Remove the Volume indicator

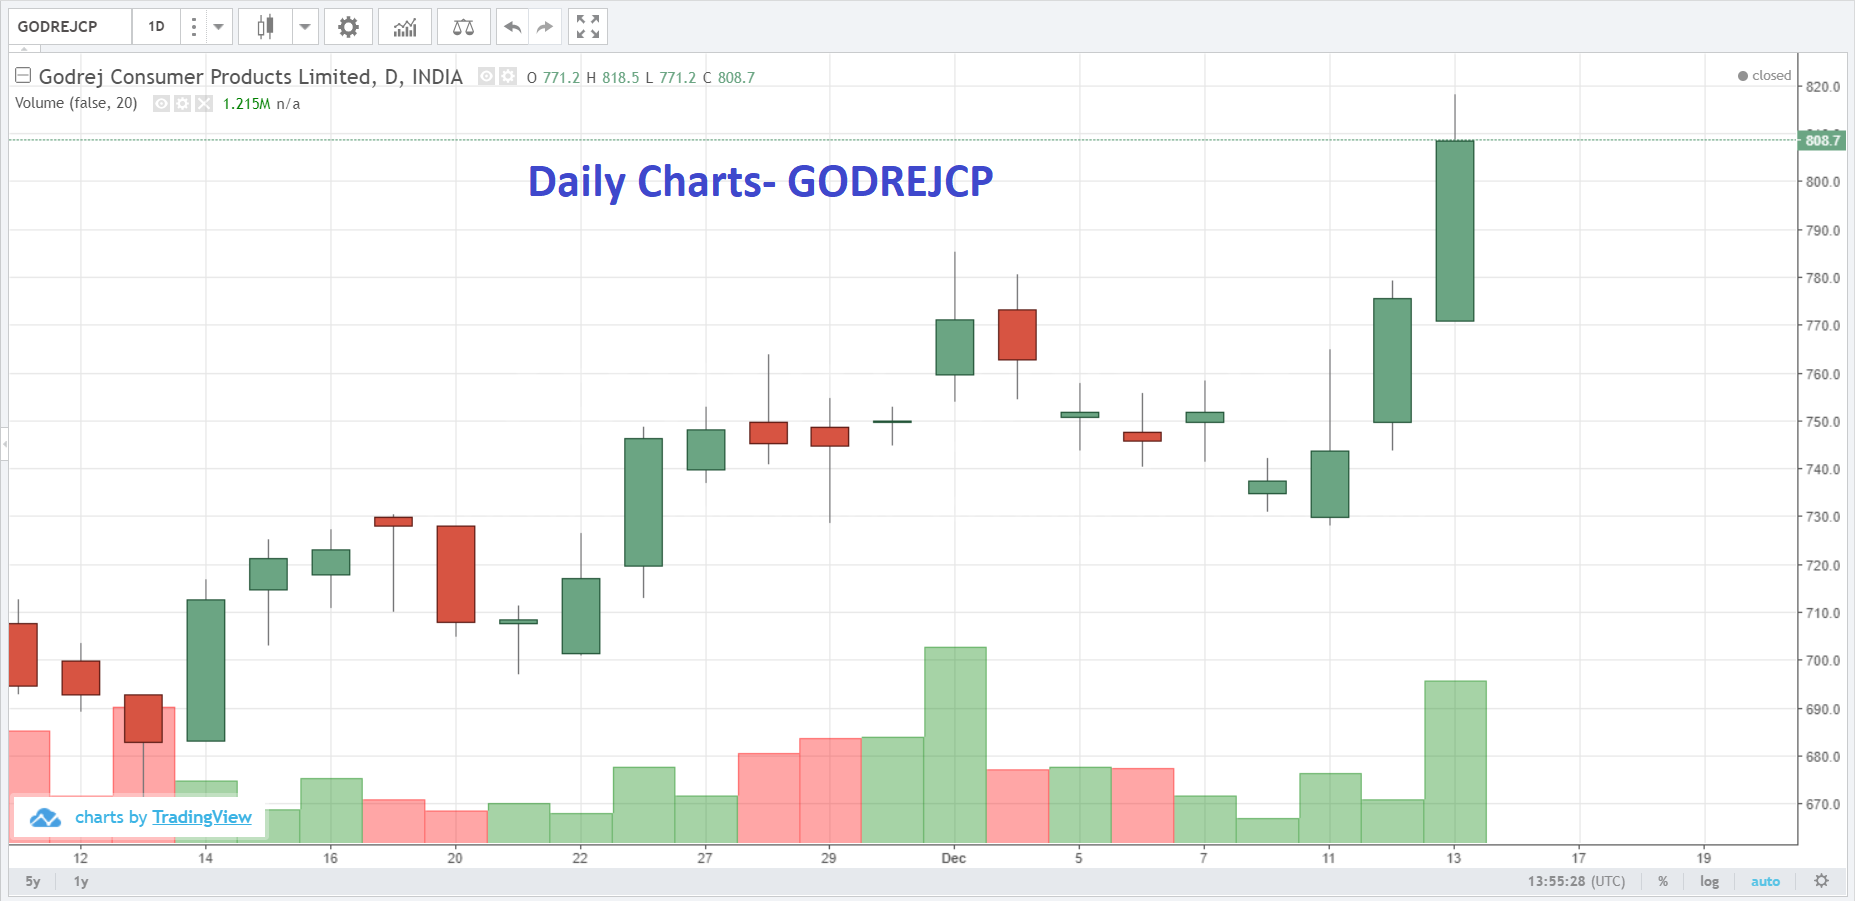tap(204, 103)
